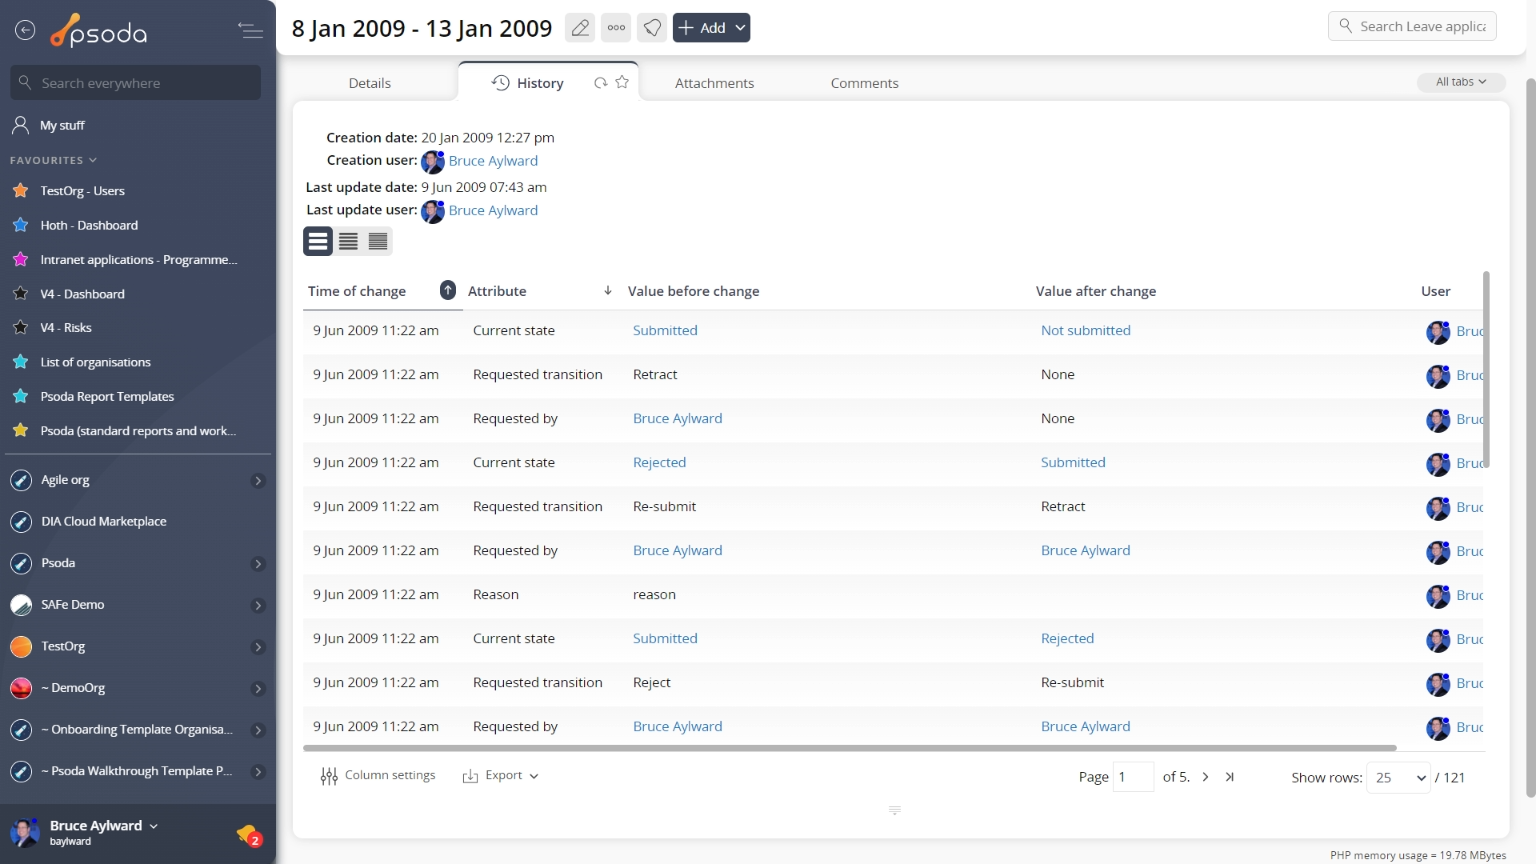Click the Agile org organisation icon
Image resolution: width=1536 pixels, height=864 pixels.
pos(21,480)
